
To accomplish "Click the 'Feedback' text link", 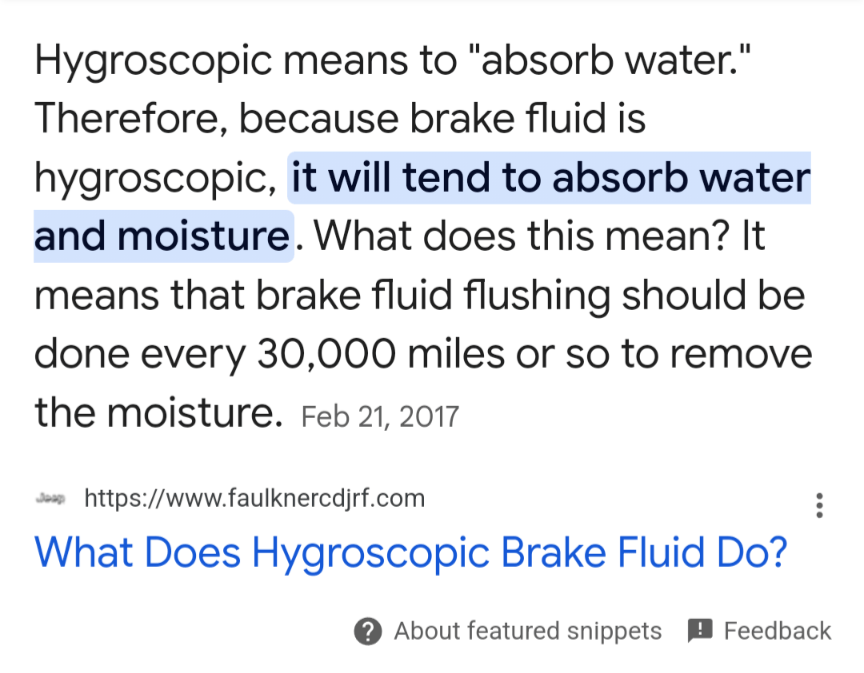I will click(x=777, y=631).
